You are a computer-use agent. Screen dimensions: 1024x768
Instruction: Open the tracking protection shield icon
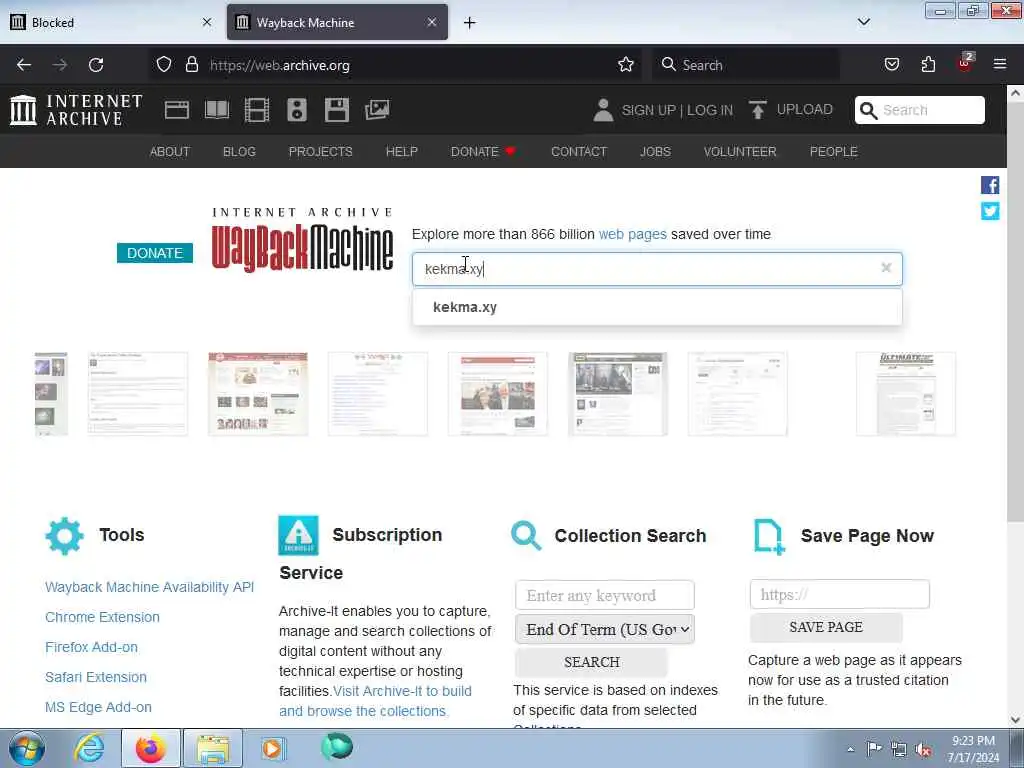[164, 65]
